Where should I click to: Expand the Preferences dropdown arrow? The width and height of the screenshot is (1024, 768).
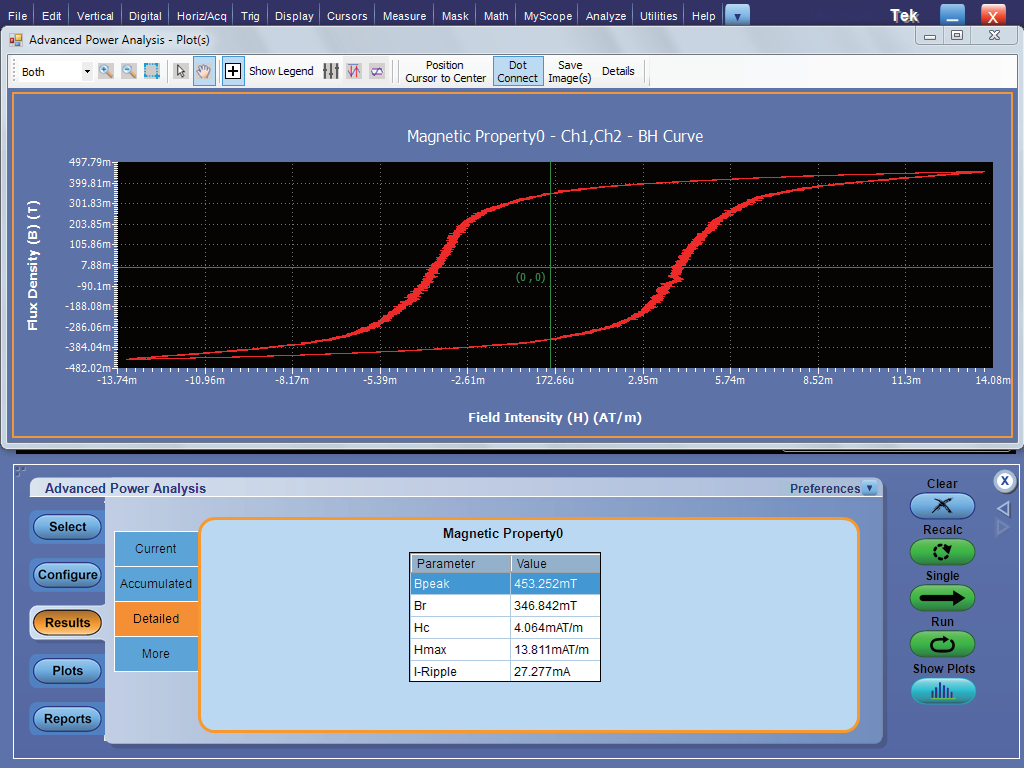(869, 488)
